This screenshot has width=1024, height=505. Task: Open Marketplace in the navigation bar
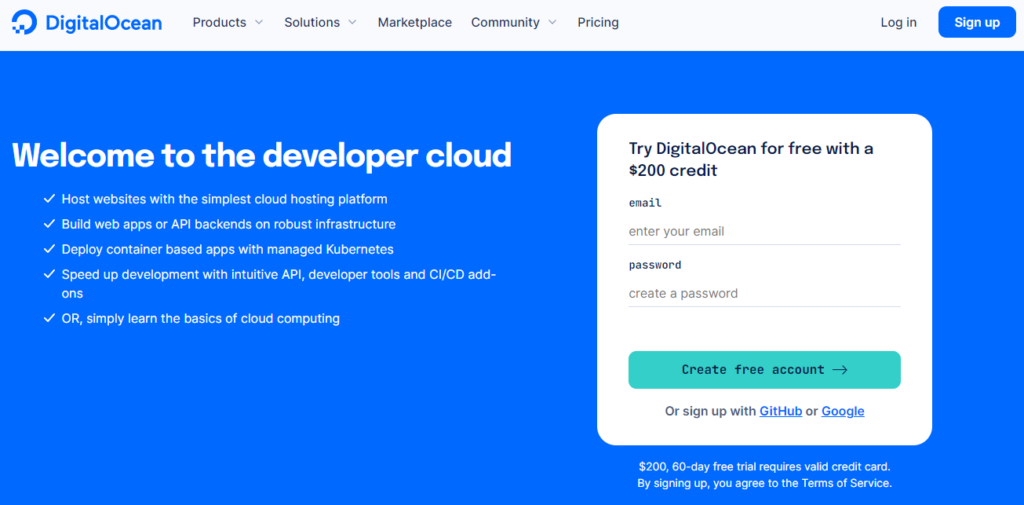tap(414, 22)
